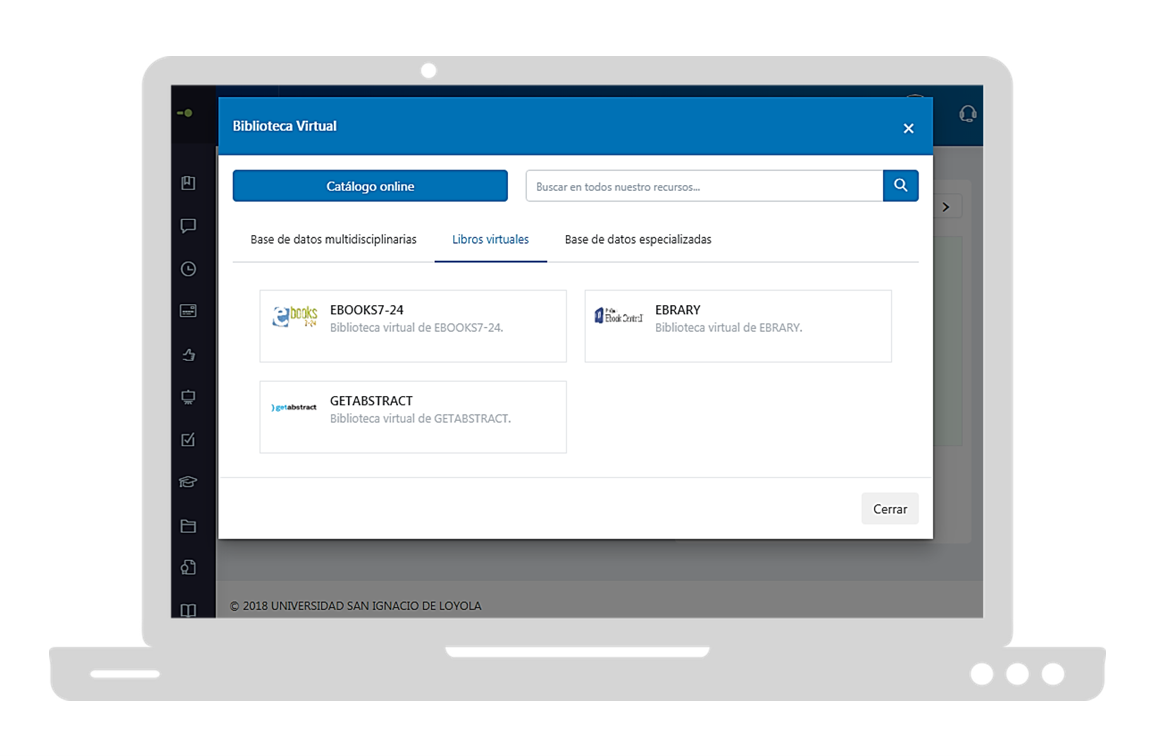Expand the right chevron arrow behind the dialog
Viewport: 1155px width, 756px height.
point(946,207)
